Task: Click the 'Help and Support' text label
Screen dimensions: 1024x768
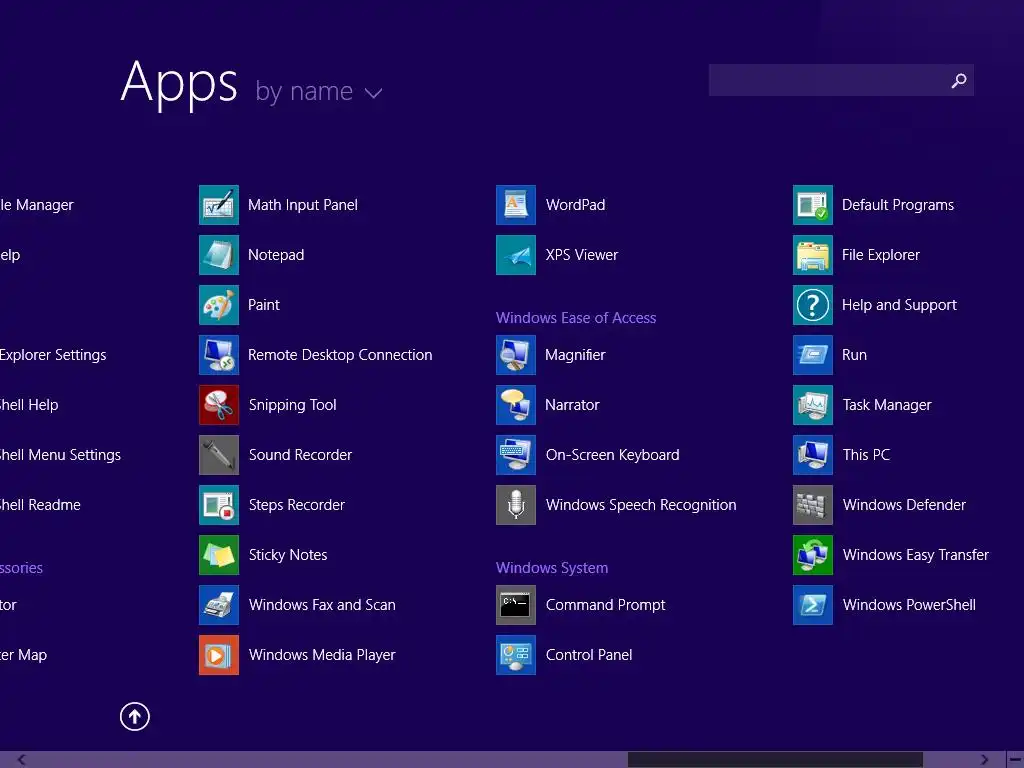Action: point(899,305)
